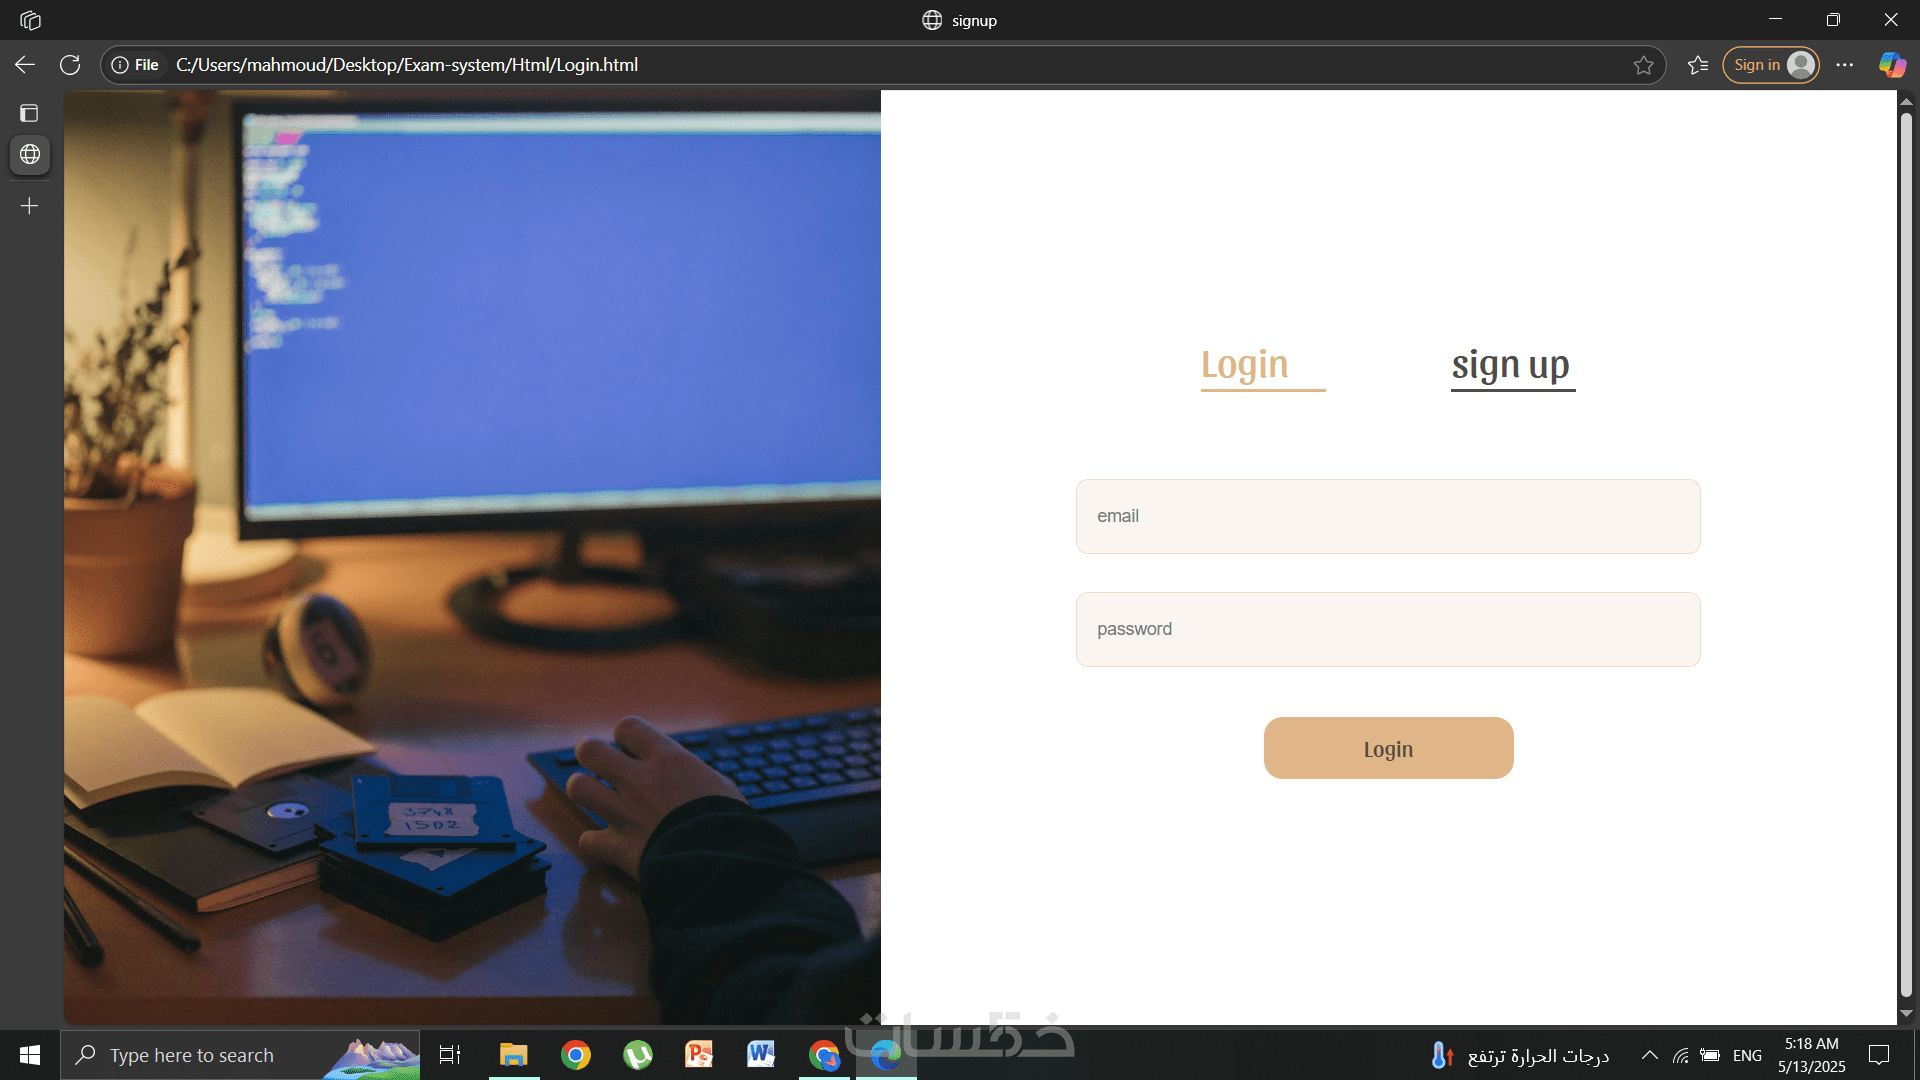The image size is (1920, 1080).
Task: Open the Copilot sidebar icon
Action: 1891,65
